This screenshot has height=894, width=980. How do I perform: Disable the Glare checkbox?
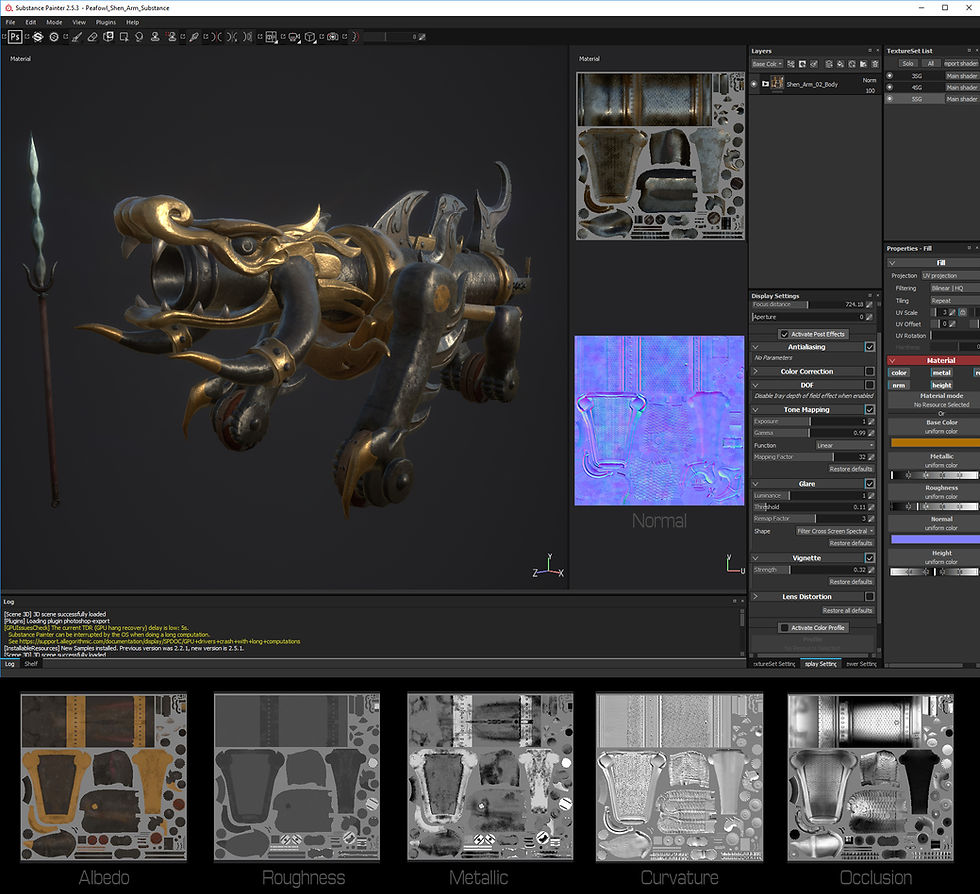click(869, 483)
